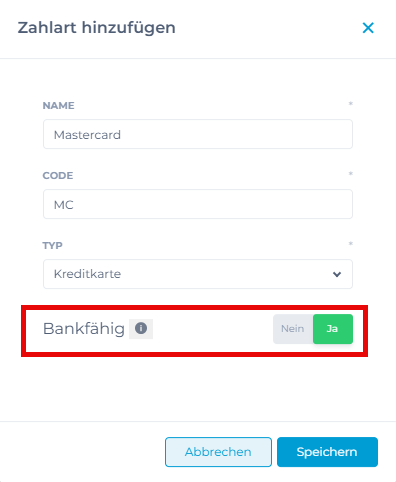This screenshot has height=482, width=396.
Task: Click the CODE field label
Action: (x=58, y=176)
